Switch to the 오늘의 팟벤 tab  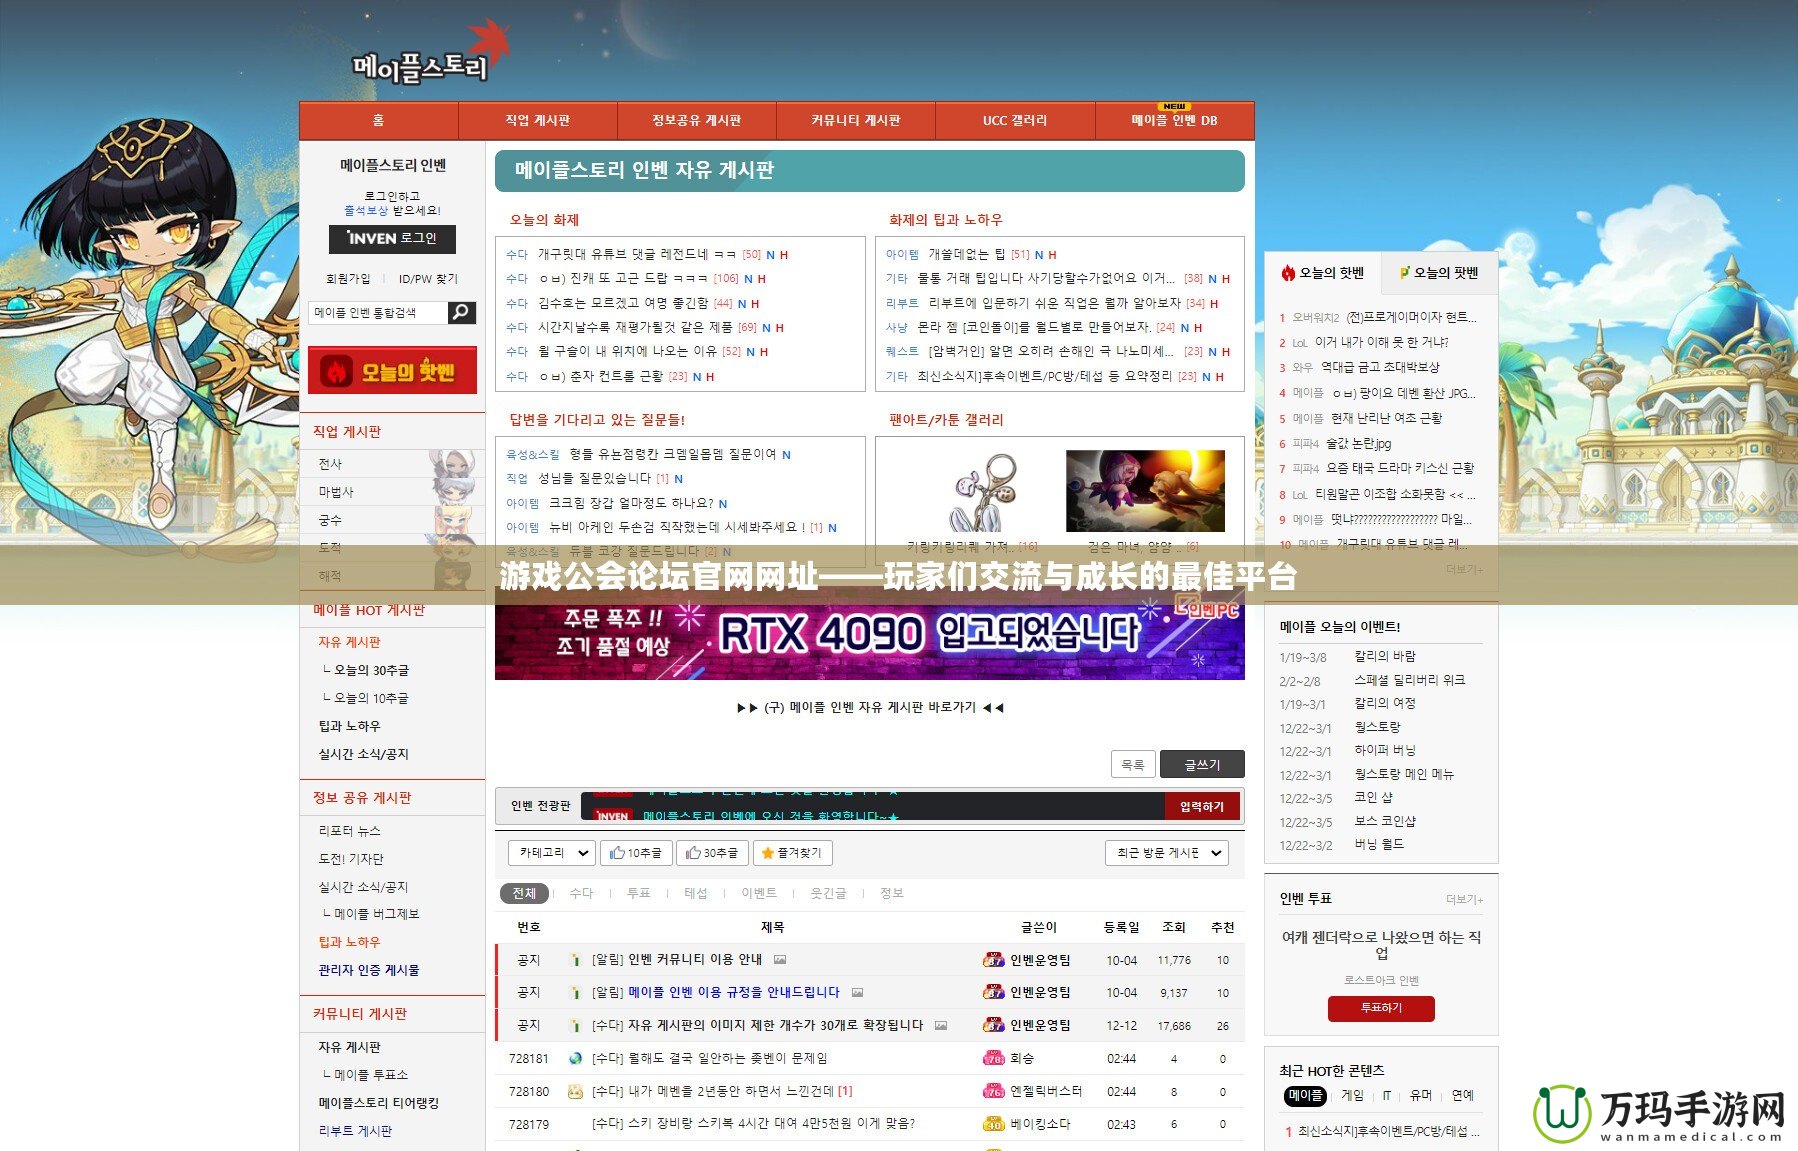pos(1439,273)
